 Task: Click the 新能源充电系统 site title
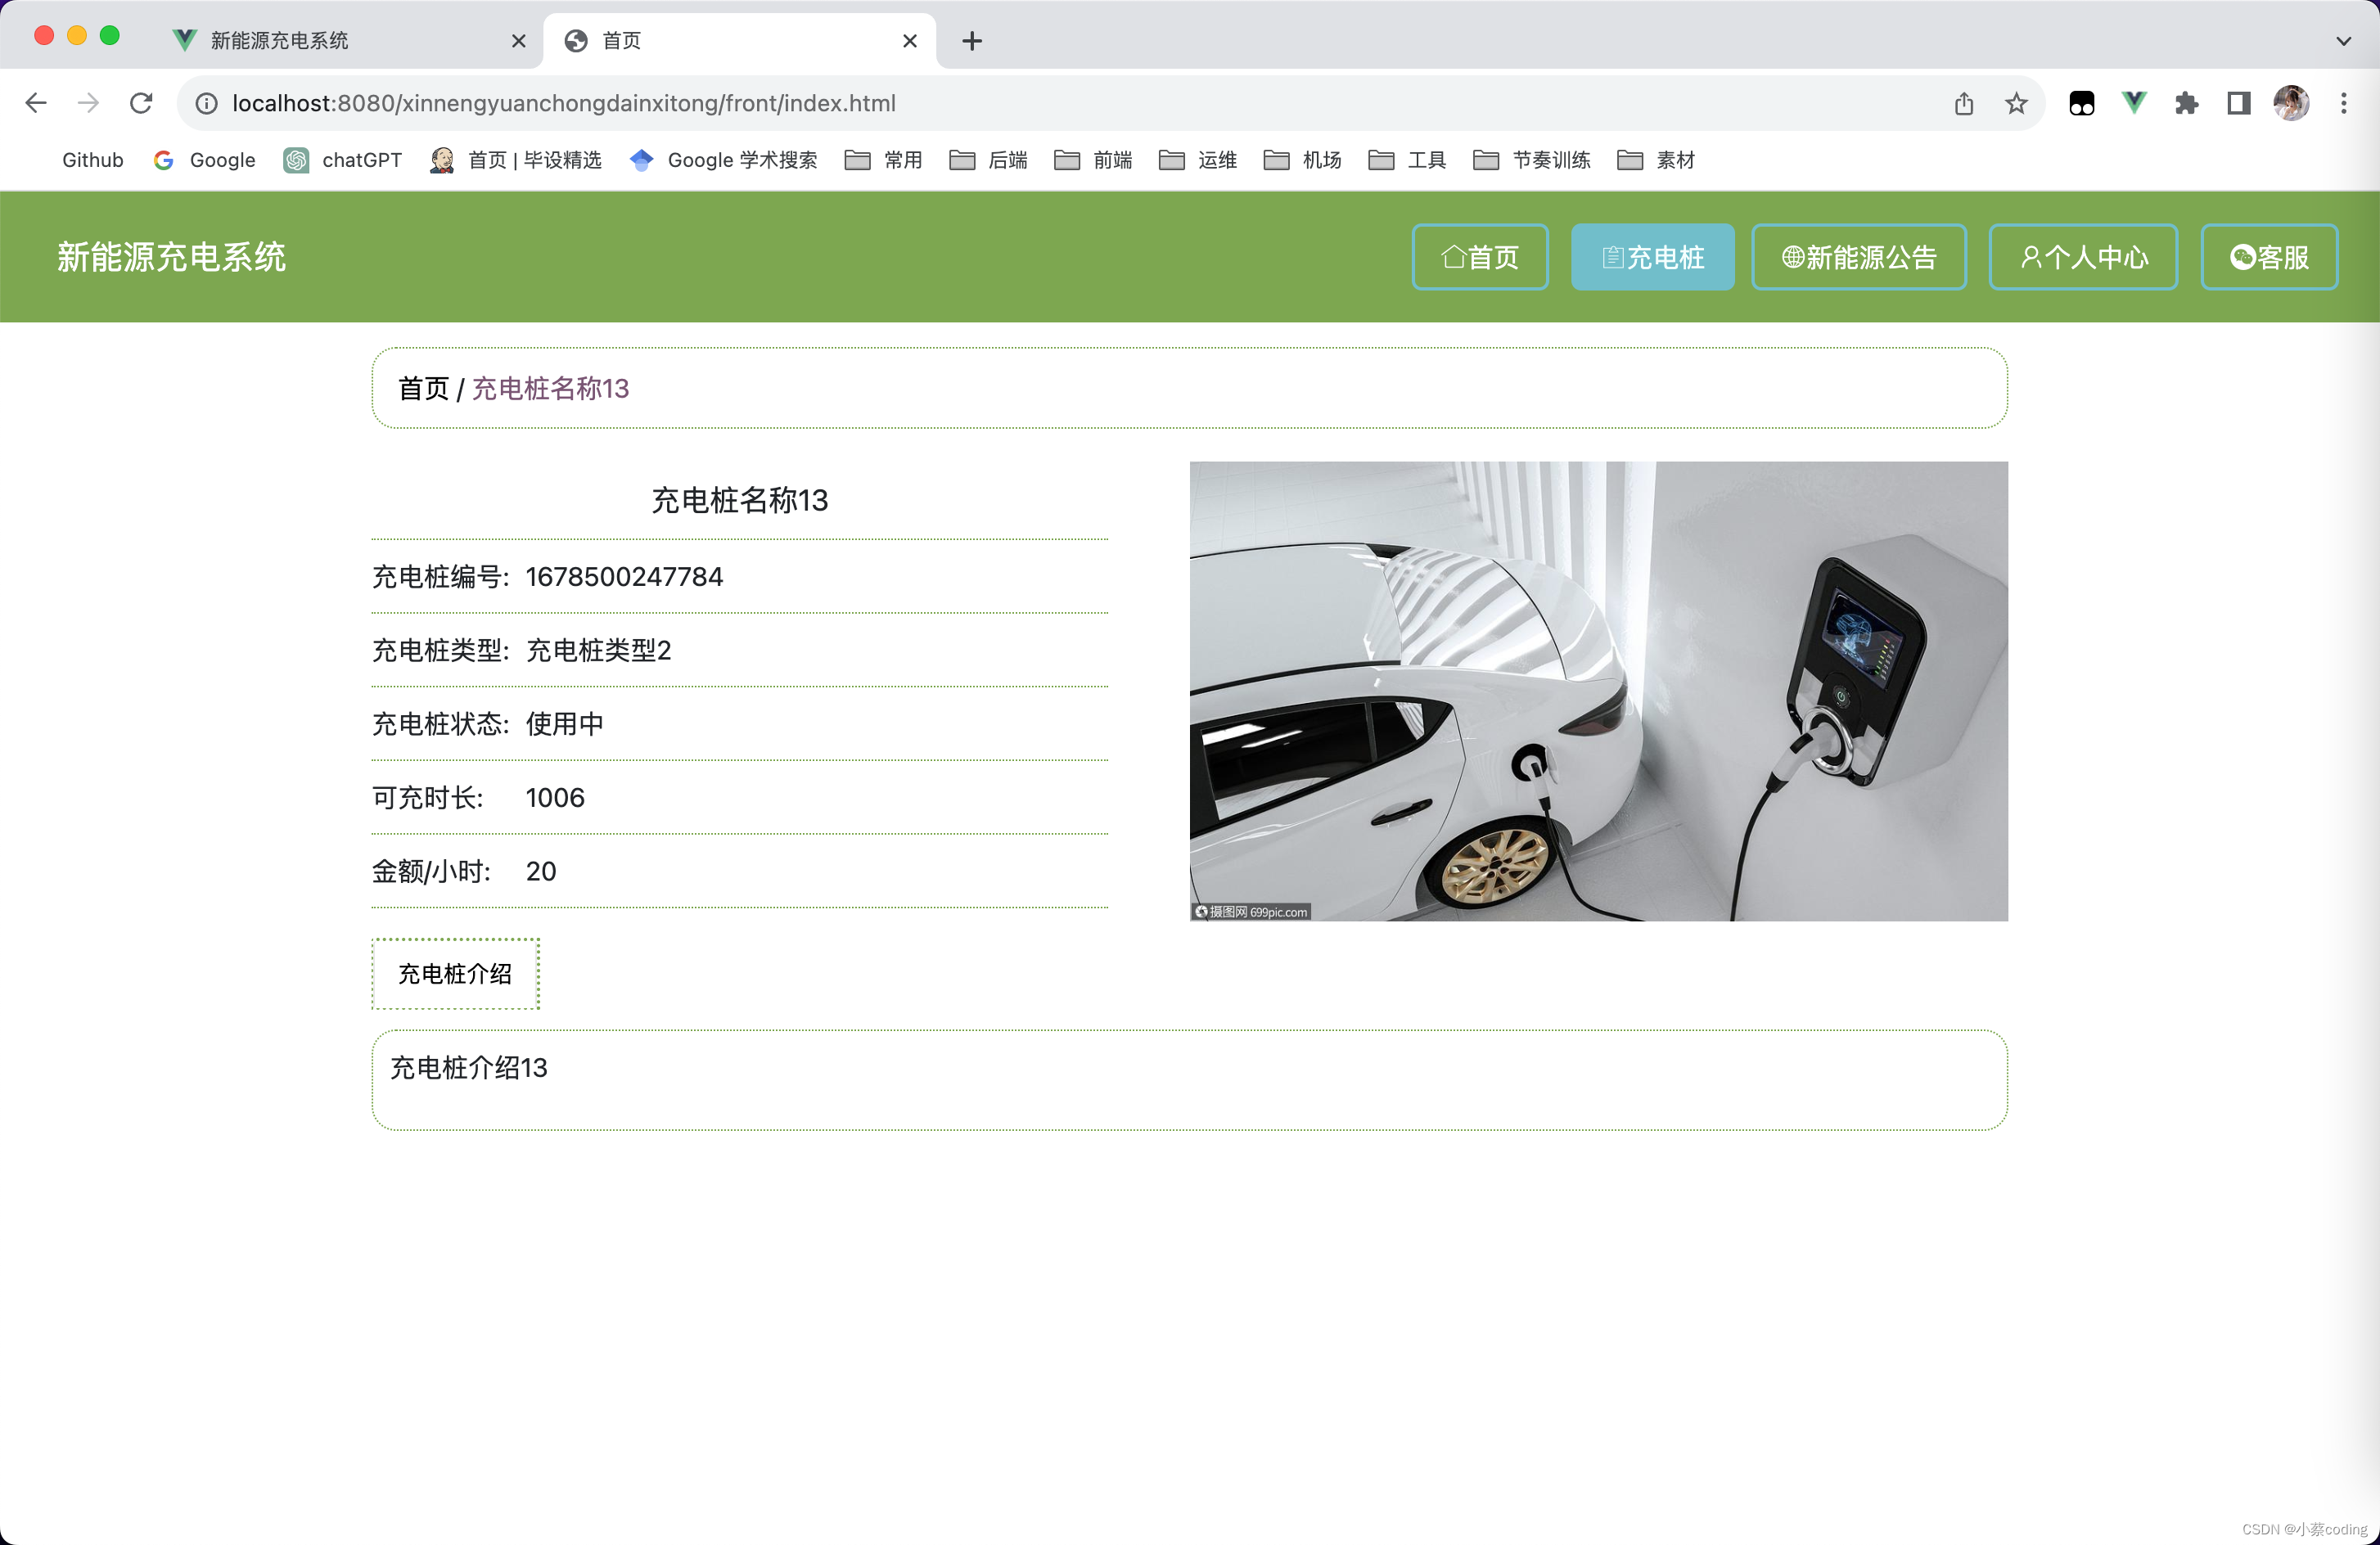pos(171,257)
